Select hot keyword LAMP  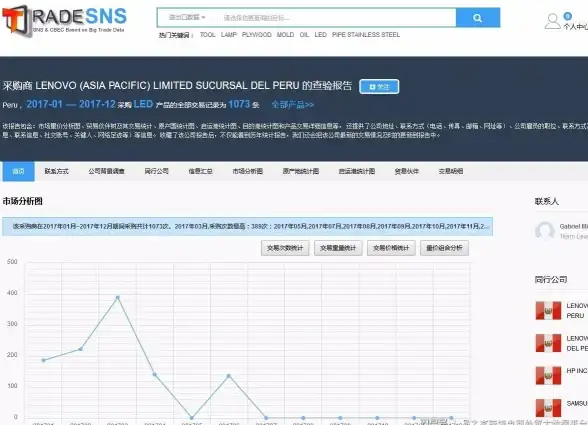(x=229, y=35)
